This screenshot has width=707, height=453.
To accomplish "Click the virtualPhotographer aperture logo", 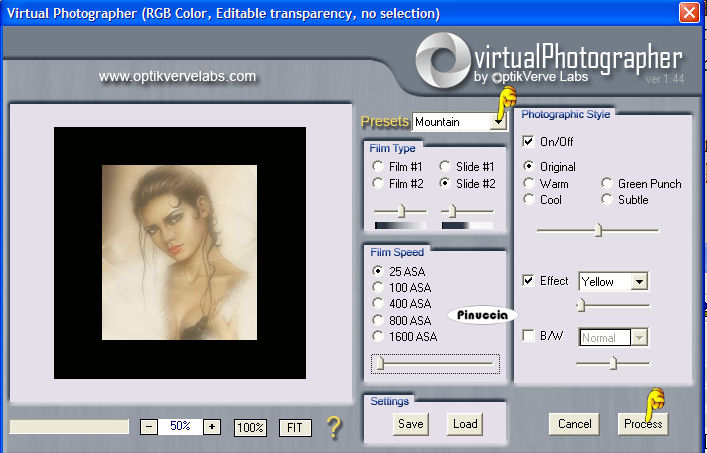I will pyautogui.click(x=443, y=60).
